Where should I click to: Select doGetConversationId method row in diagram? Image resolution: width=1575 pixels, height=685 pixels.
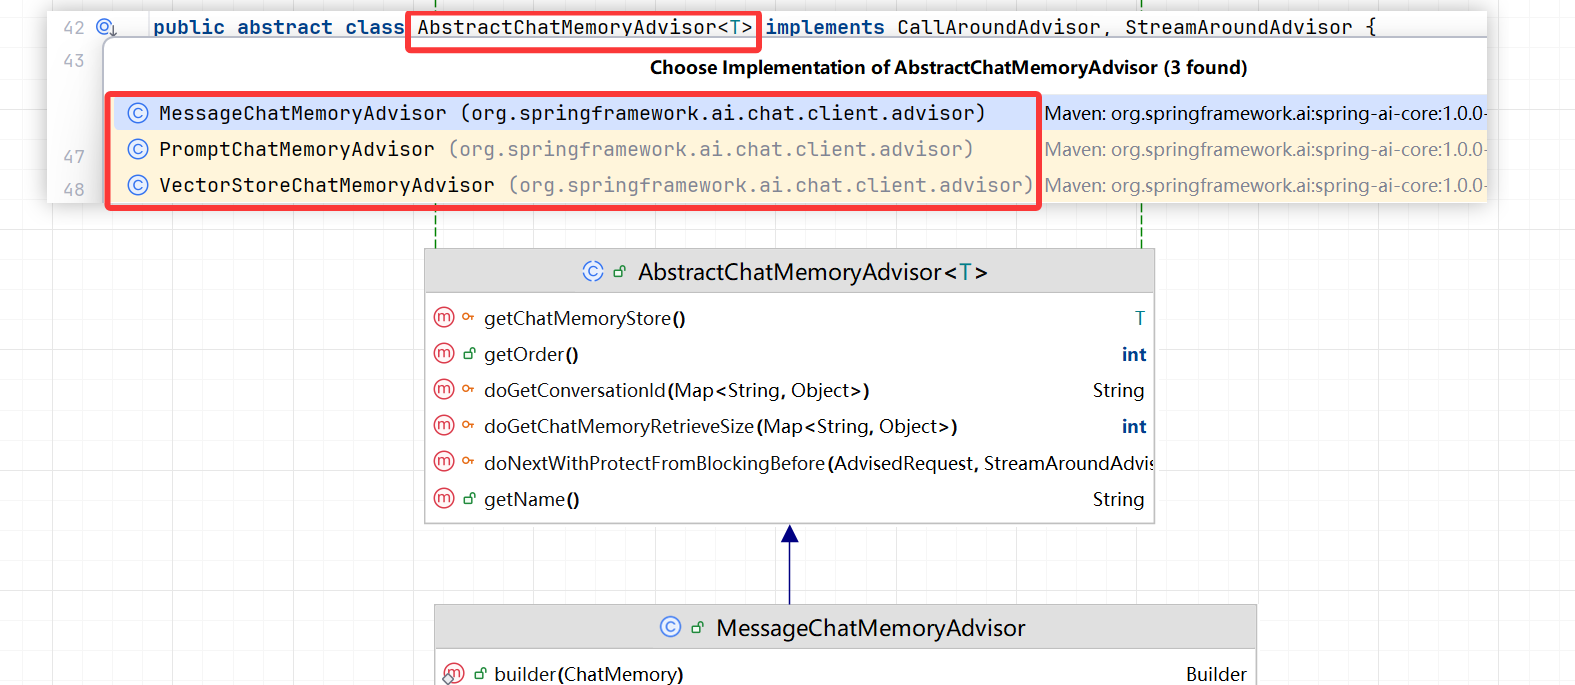[x=790, y=390]
